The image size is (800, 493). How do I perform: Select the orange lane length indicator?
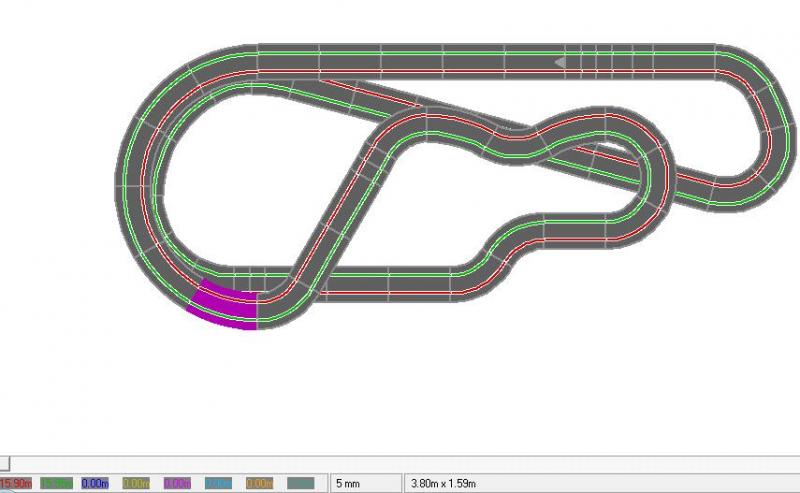(x=259, y=483)
